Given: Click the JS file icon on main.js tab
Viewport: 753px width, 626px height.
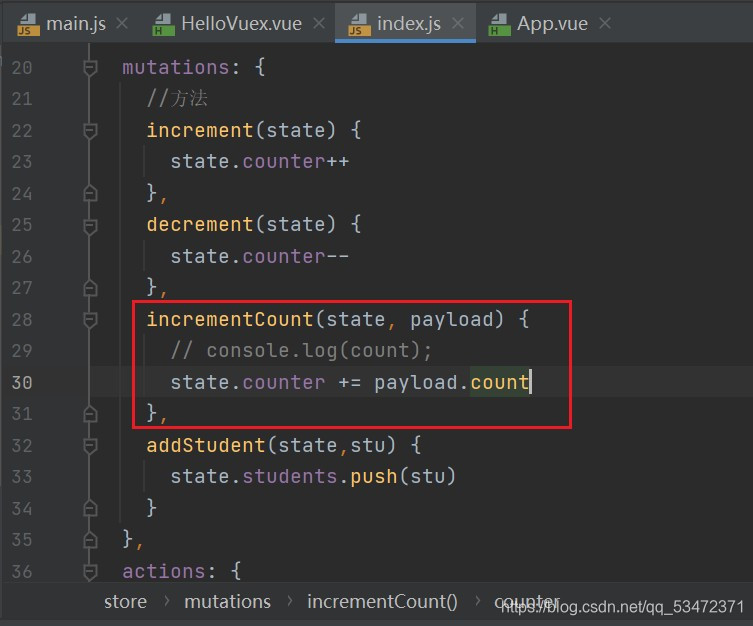Looking at the screenshot, I should click(x=28, y=24).
